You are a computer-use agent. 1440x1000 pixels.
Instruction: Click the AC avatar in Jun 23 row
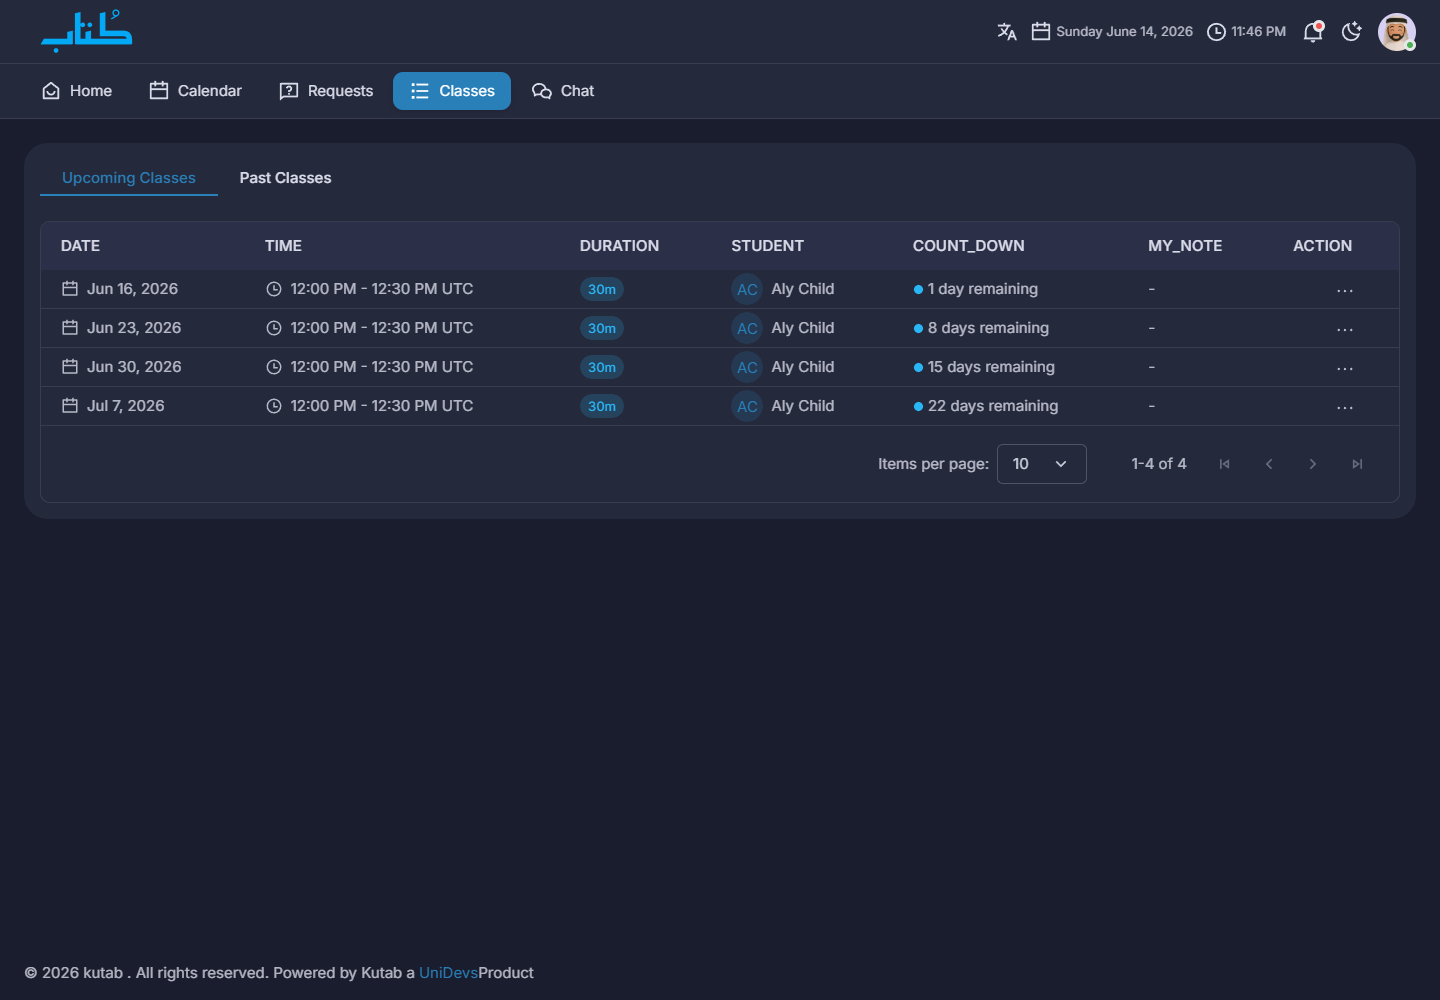click(747, 329)
